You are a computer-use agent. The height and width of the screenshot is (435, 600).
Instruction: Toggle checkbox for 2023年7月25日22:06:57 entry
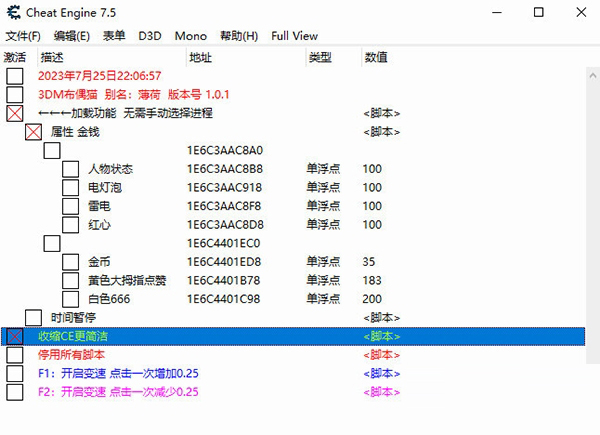[15, 76]
